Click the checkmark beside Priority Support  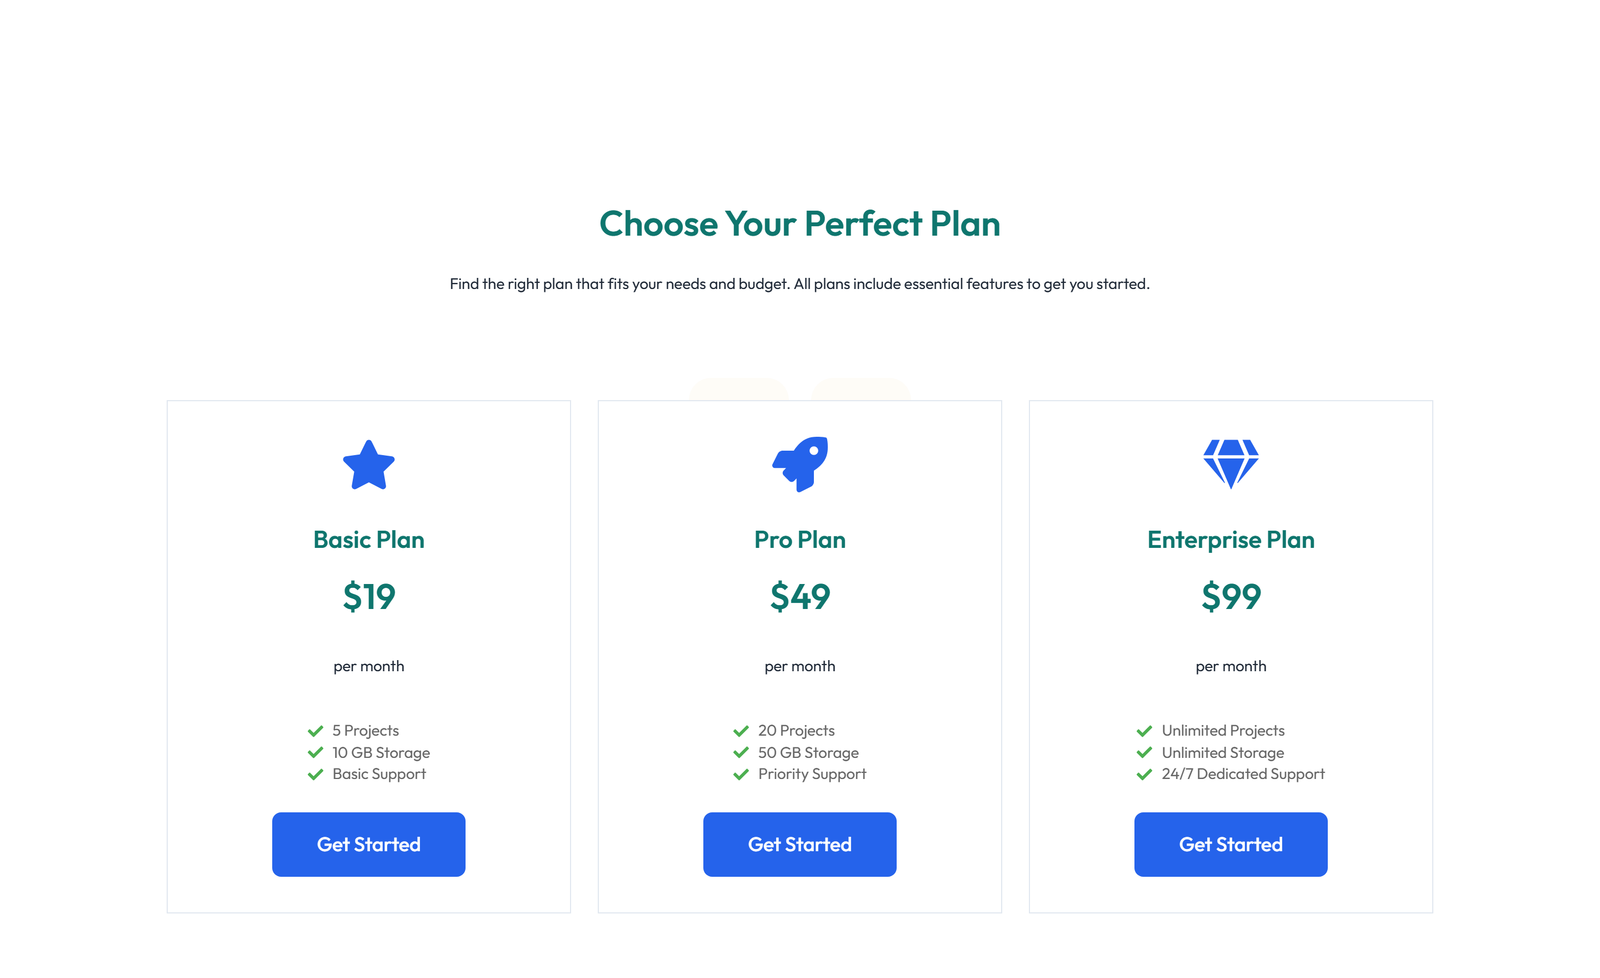(742, 774)
